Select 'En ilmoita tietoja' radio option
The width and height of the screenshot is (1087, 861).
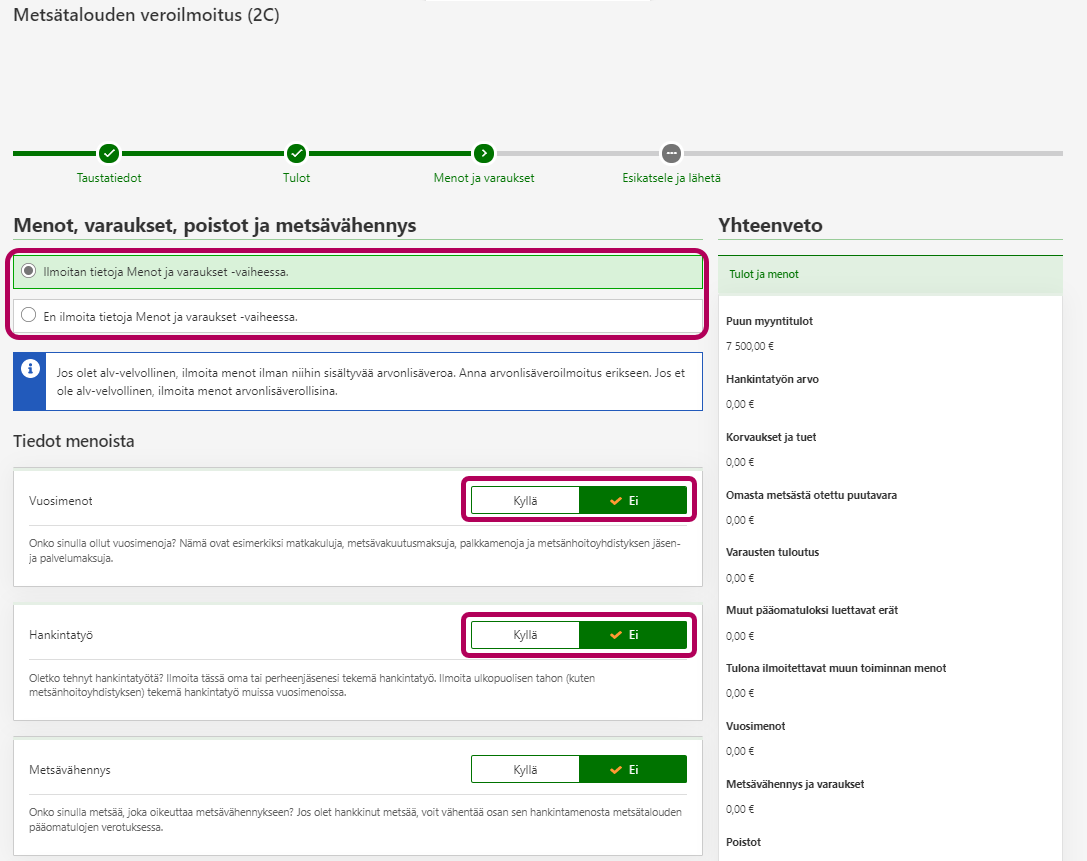29,315
